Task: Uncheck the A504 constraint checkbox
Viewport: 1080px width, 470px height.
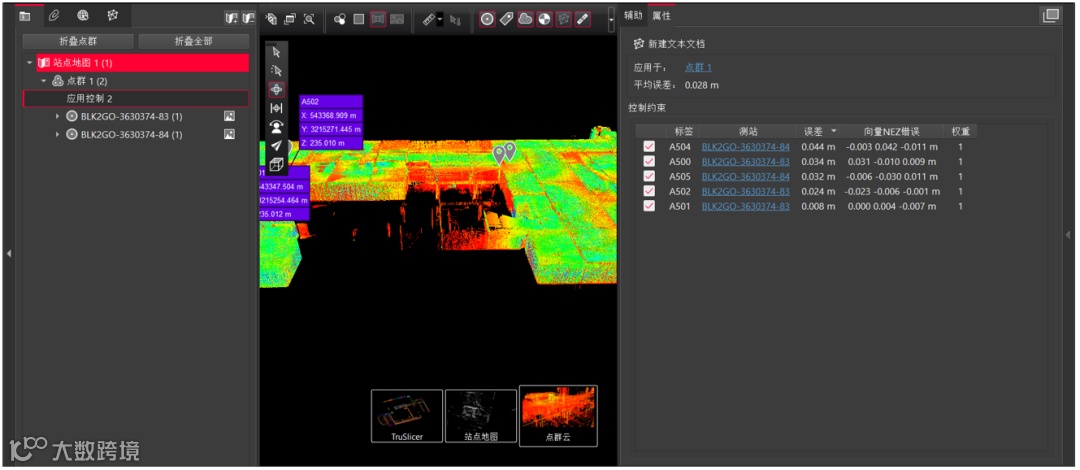Action: 649,147
